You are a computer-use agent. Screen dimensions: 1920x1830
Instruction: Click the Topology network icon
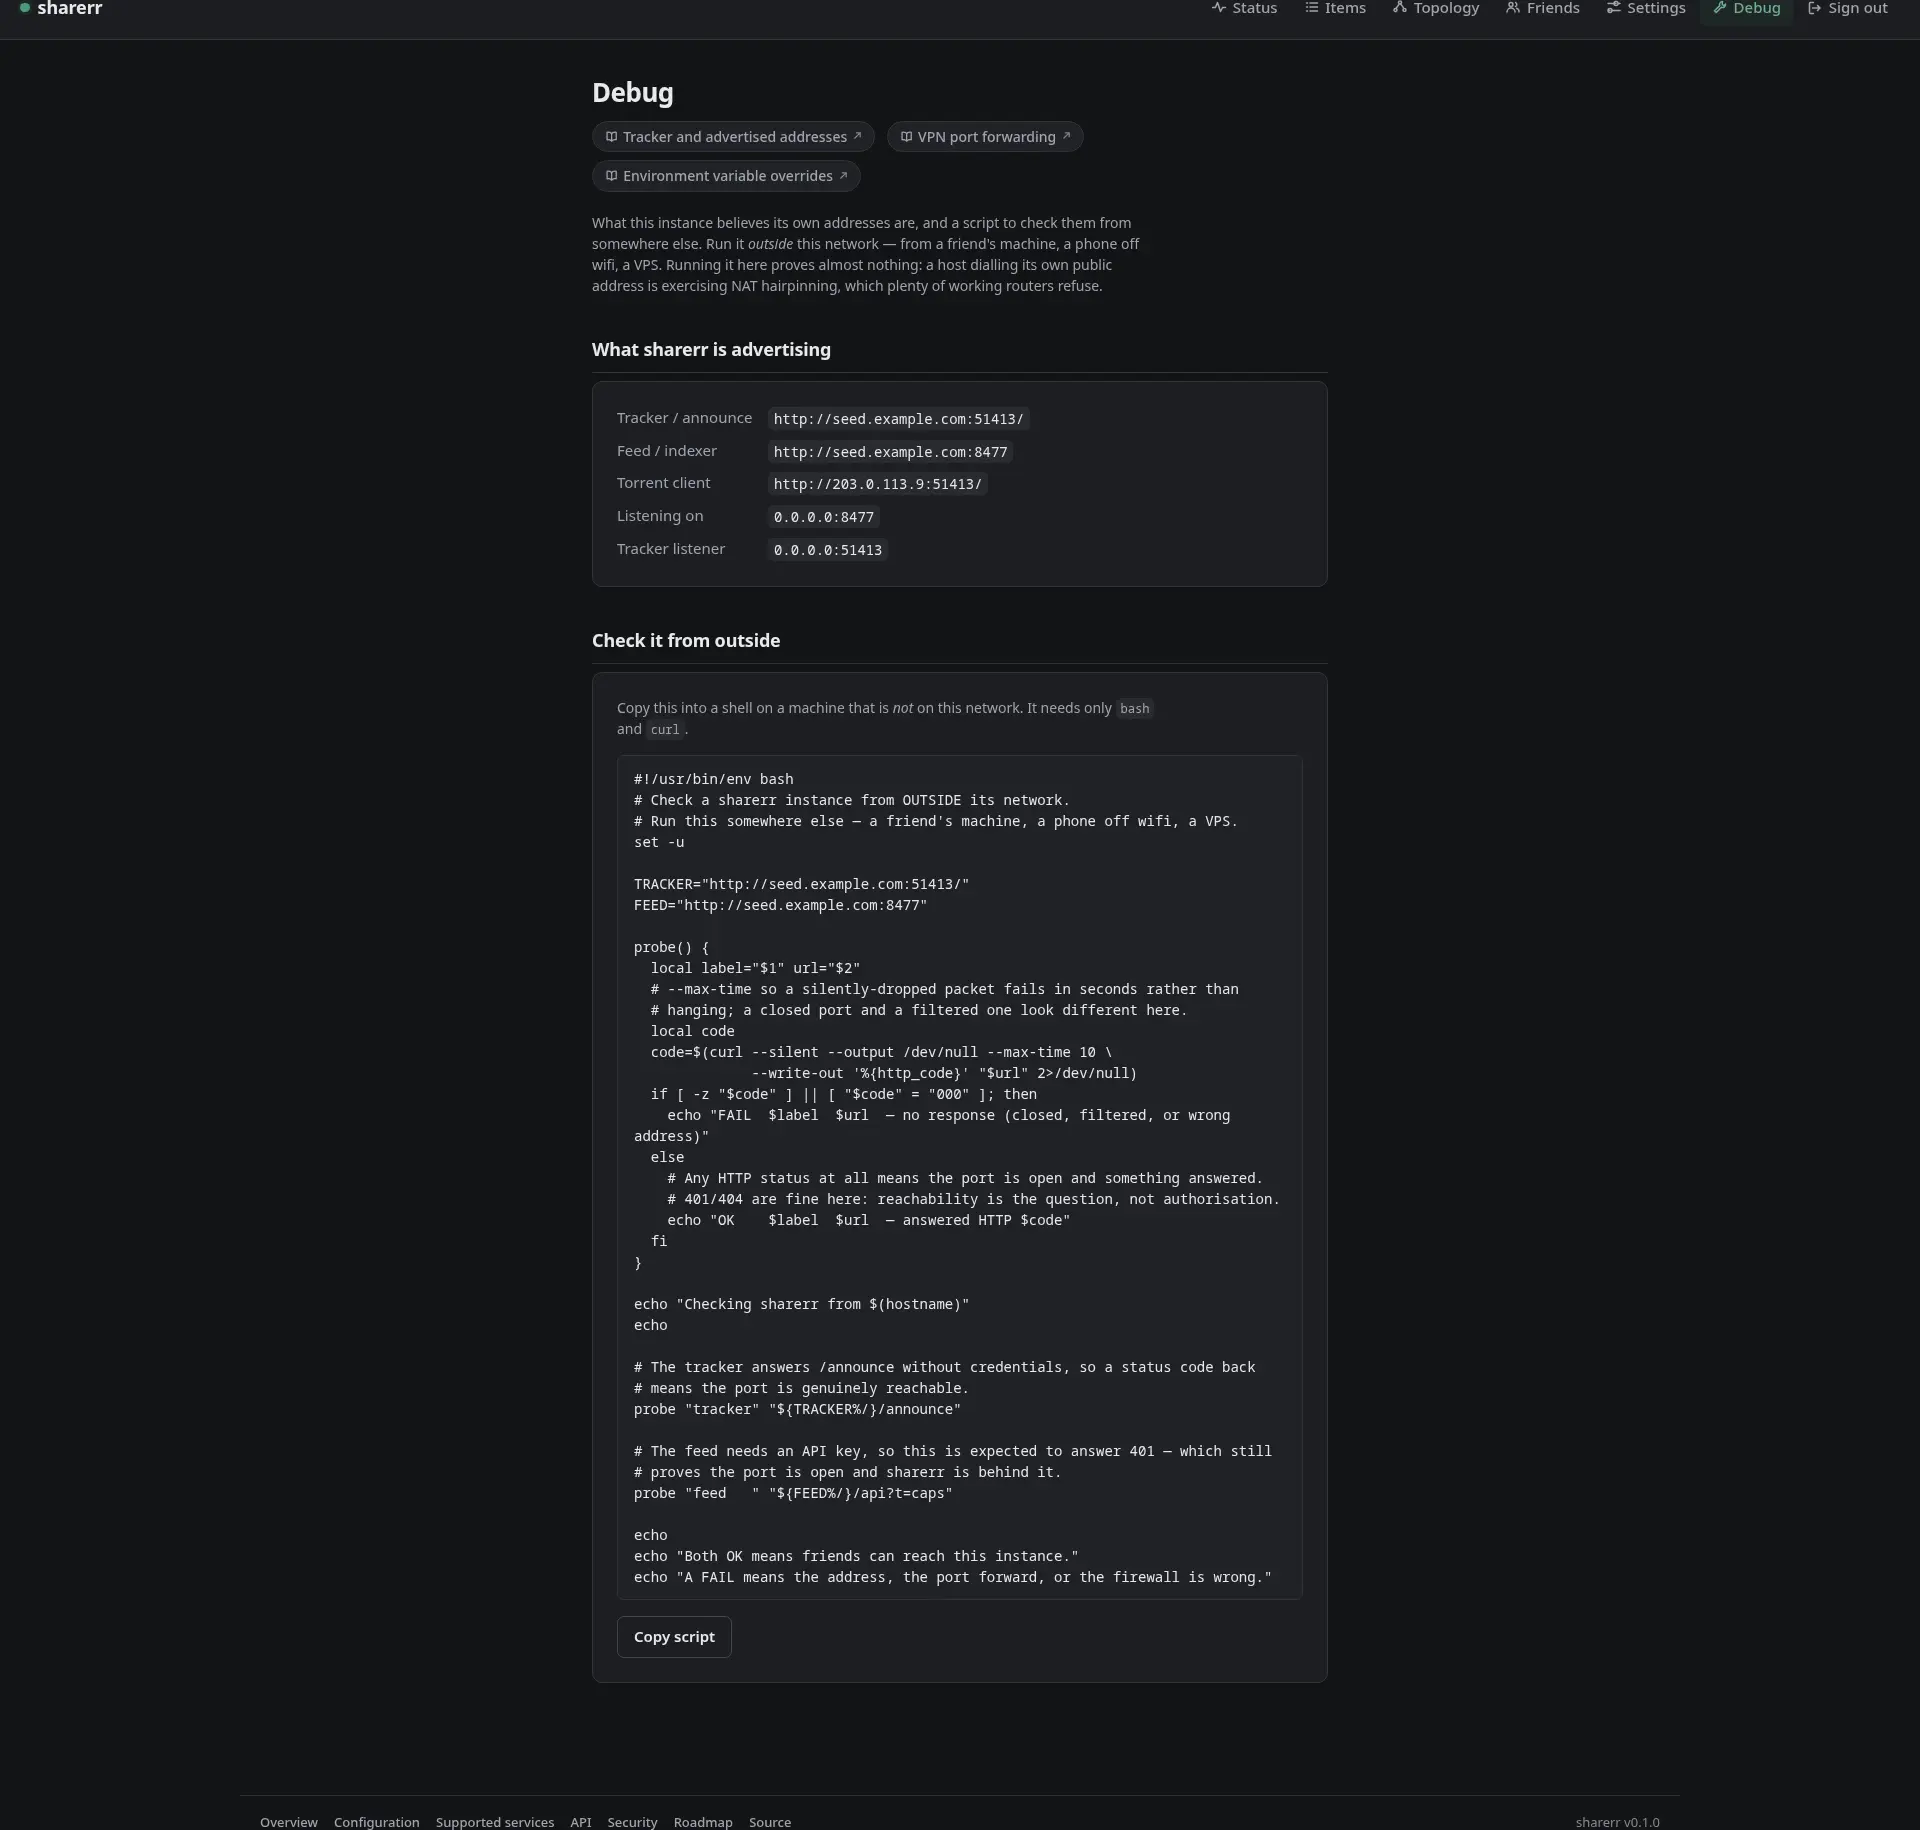1400,8
